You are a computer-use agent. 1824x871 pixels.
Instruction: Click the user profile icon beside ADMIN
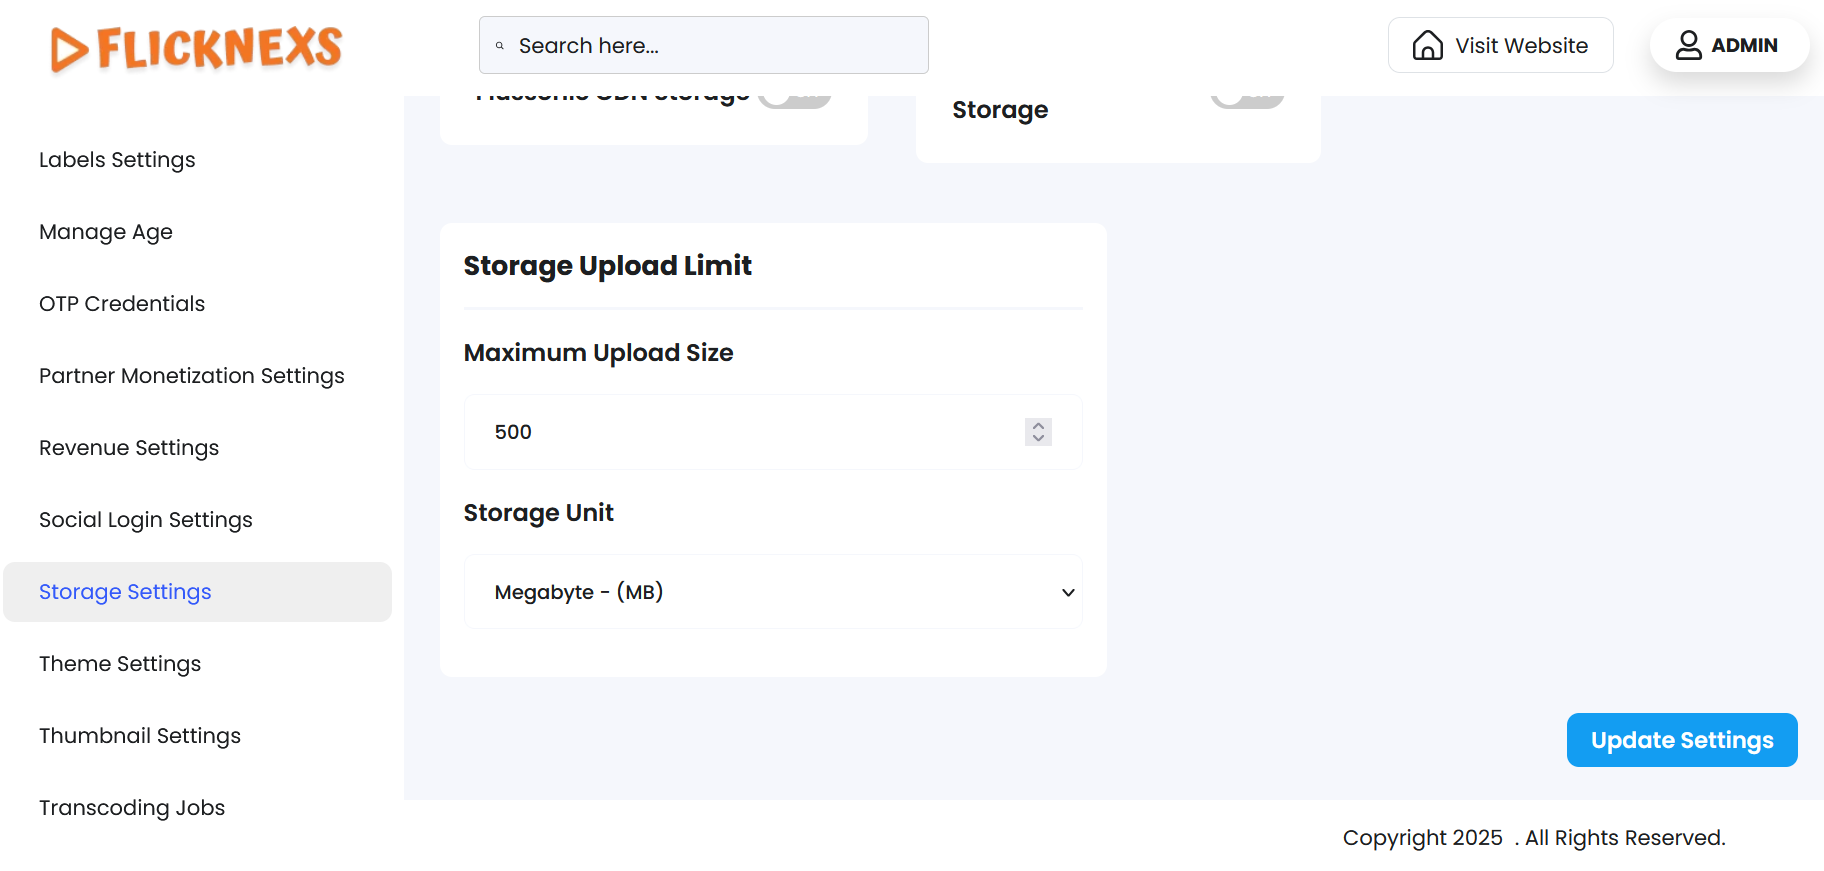click(1688, 46)
